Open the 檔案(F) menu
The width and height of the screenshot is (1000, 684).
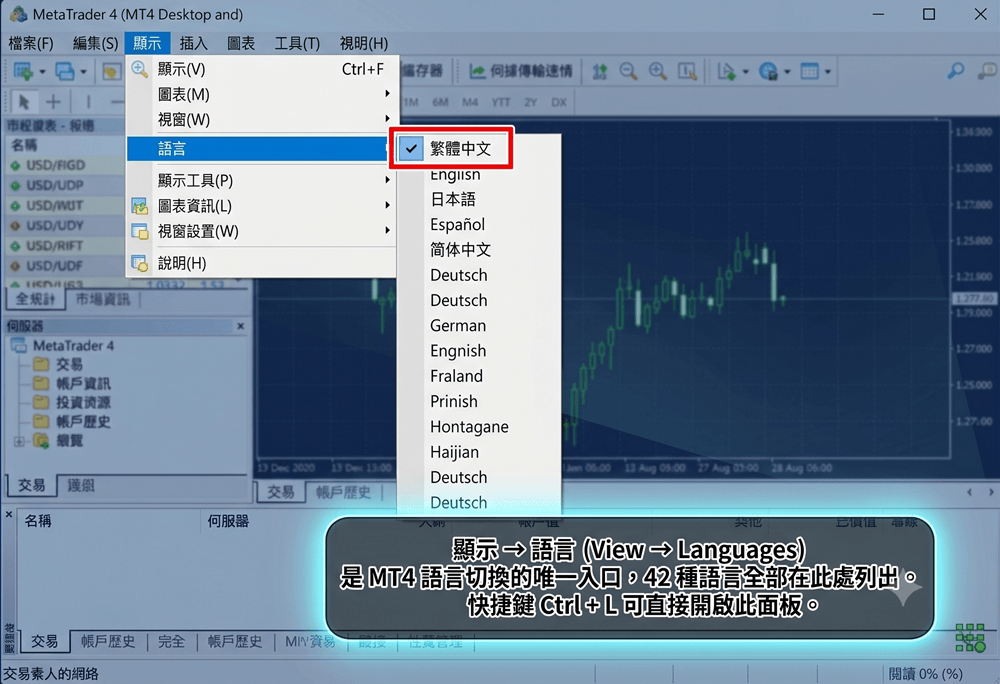[31, 43]
